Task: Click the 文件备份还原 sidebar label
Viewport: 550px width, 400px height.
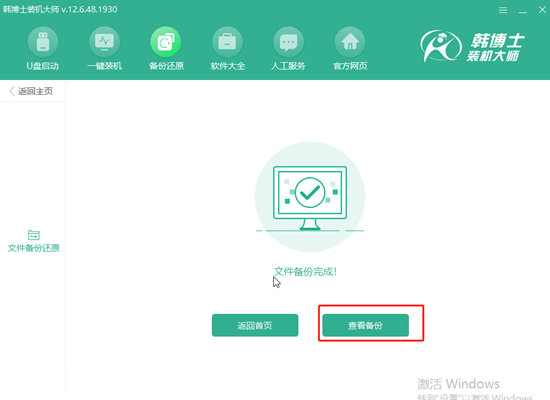Action: (34, 248)
